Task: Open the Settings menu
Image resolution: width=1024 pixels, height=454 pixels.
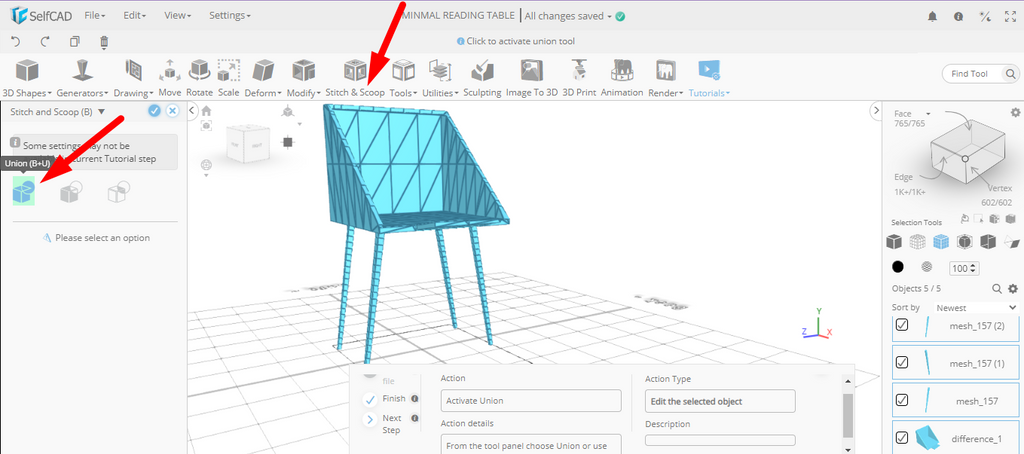Action: [230, 16]
